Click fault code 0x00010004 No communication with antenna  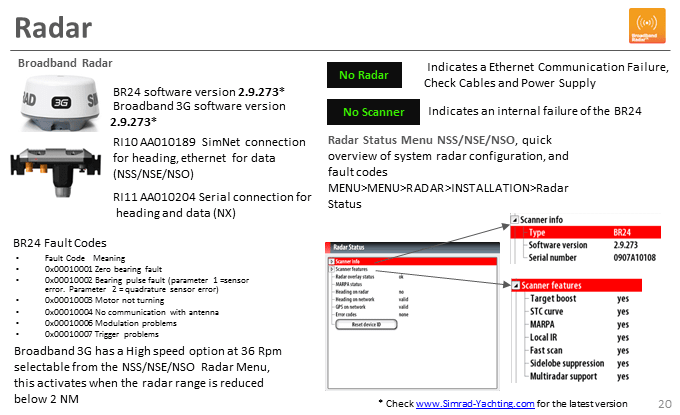tap(132, 312)
